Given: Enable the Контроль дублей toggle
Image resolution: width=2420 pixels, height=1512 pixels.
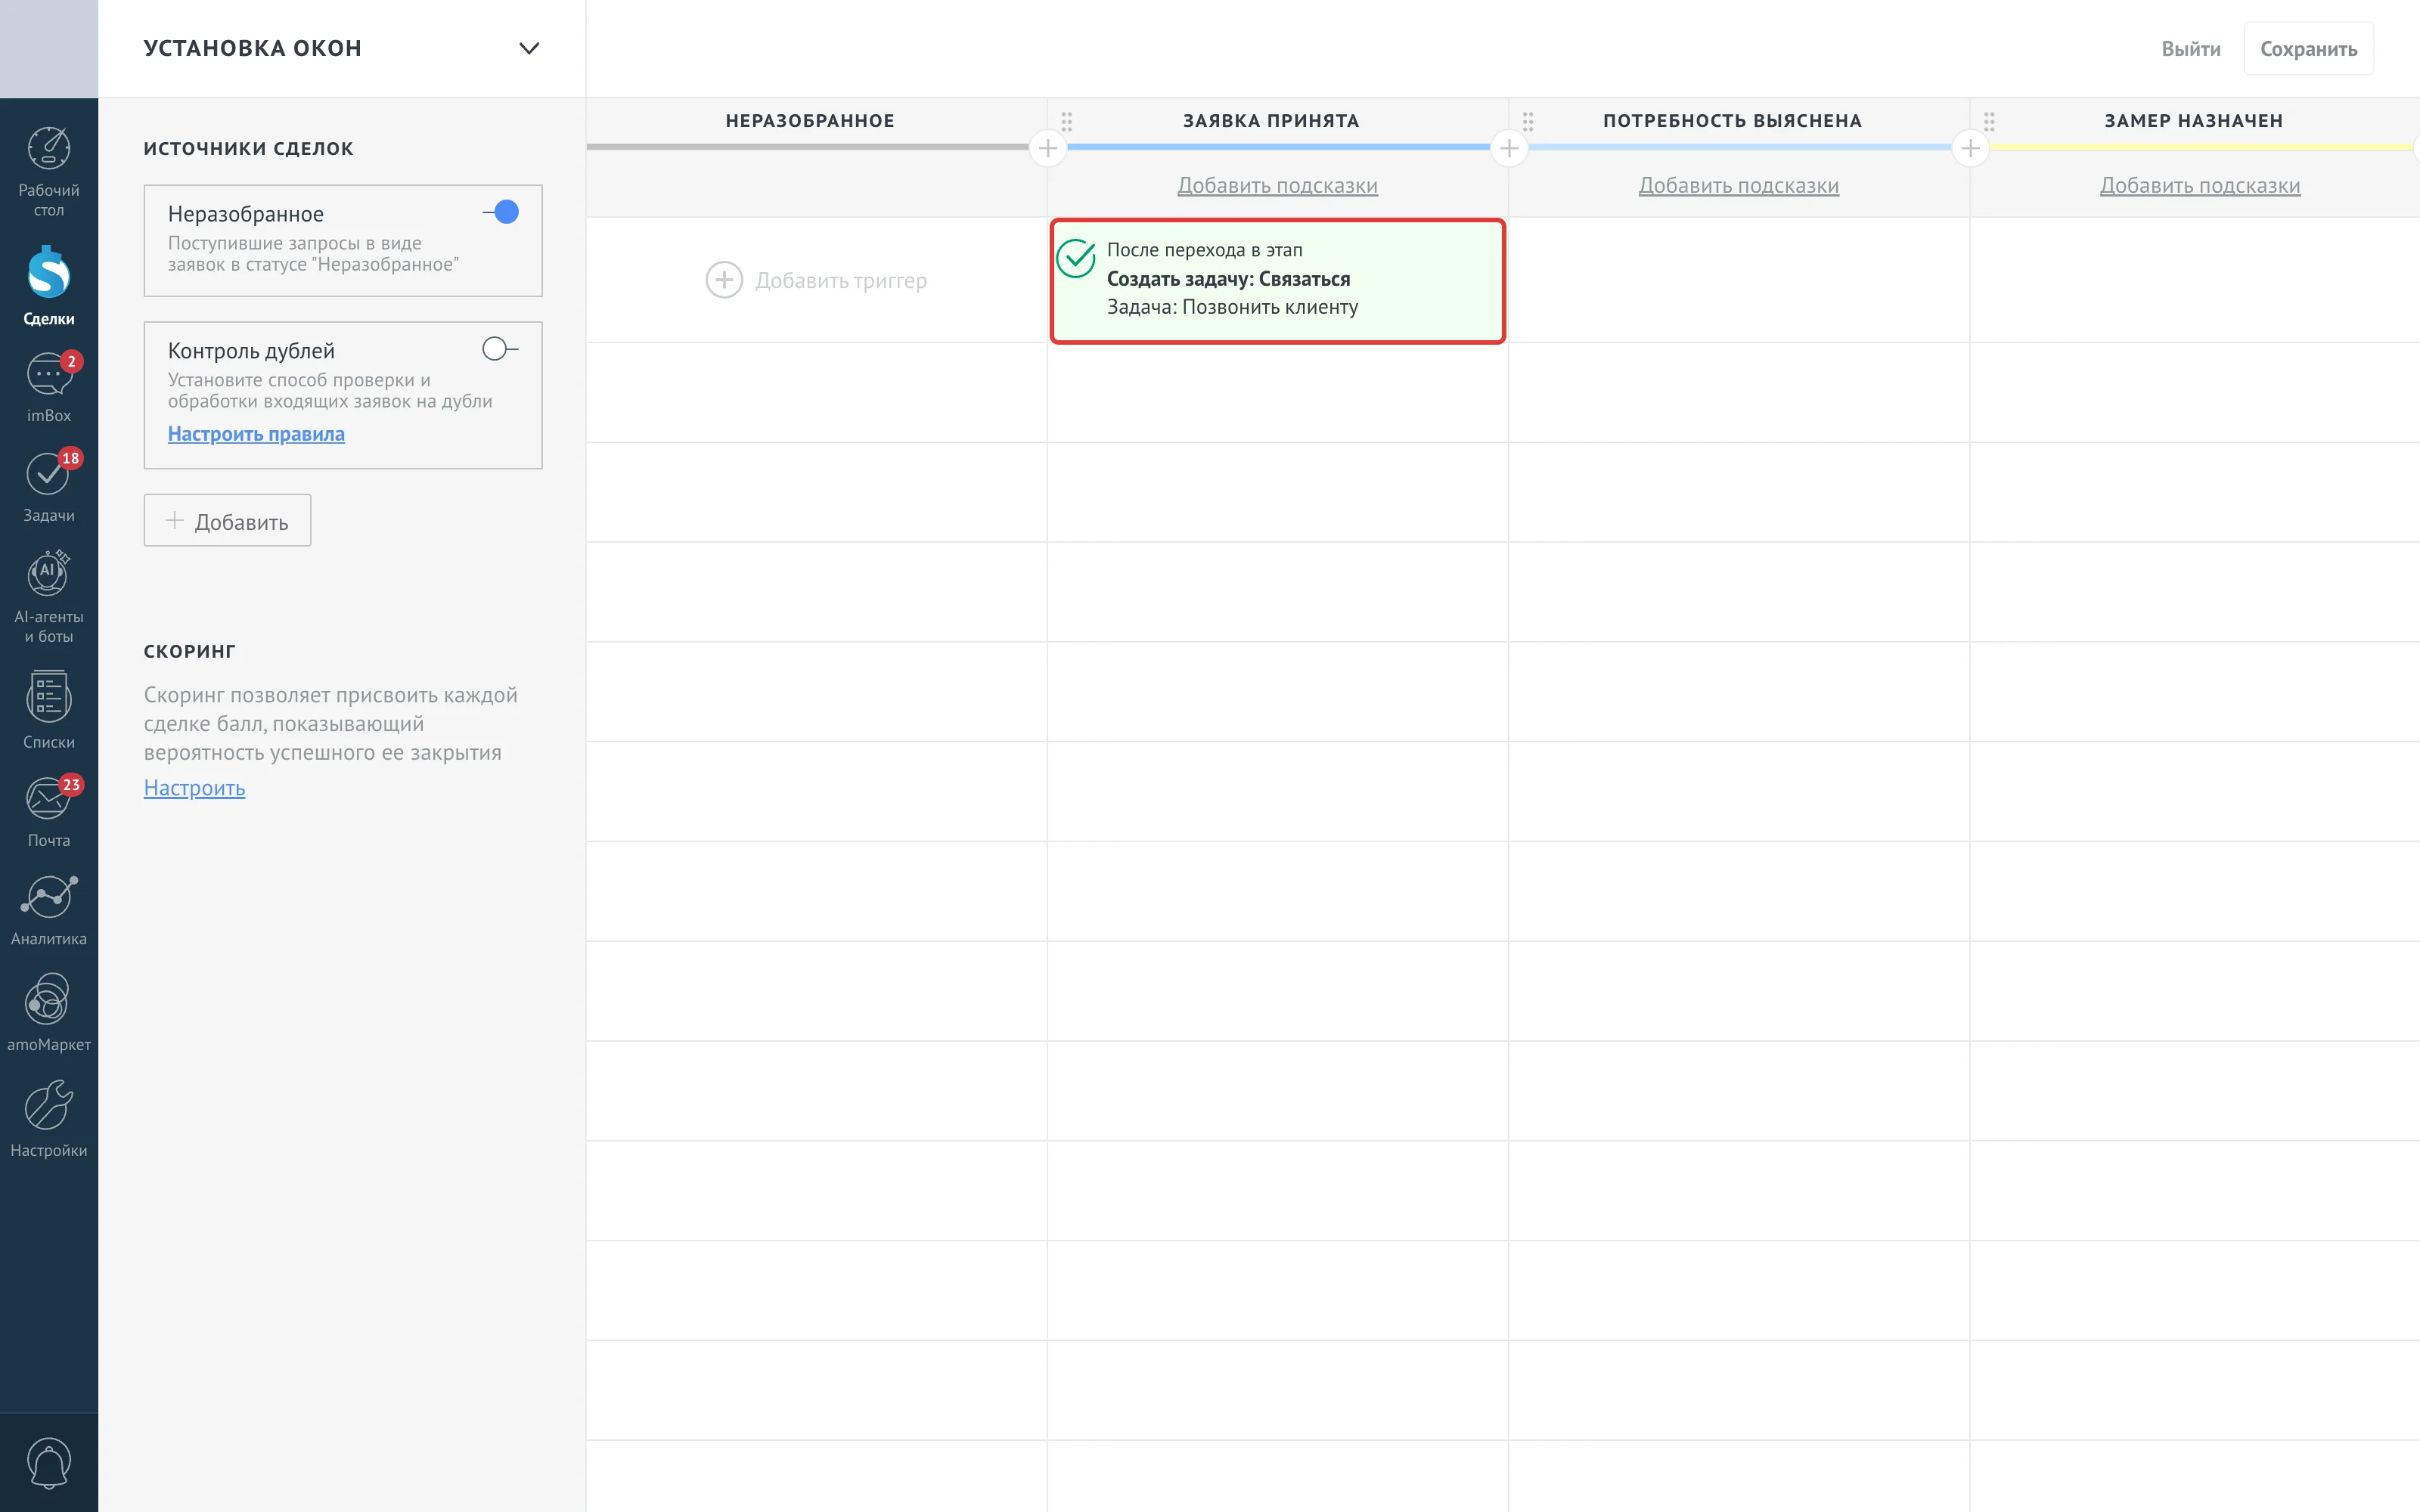Looking at the screenshot, I should [x=500, y=349].
